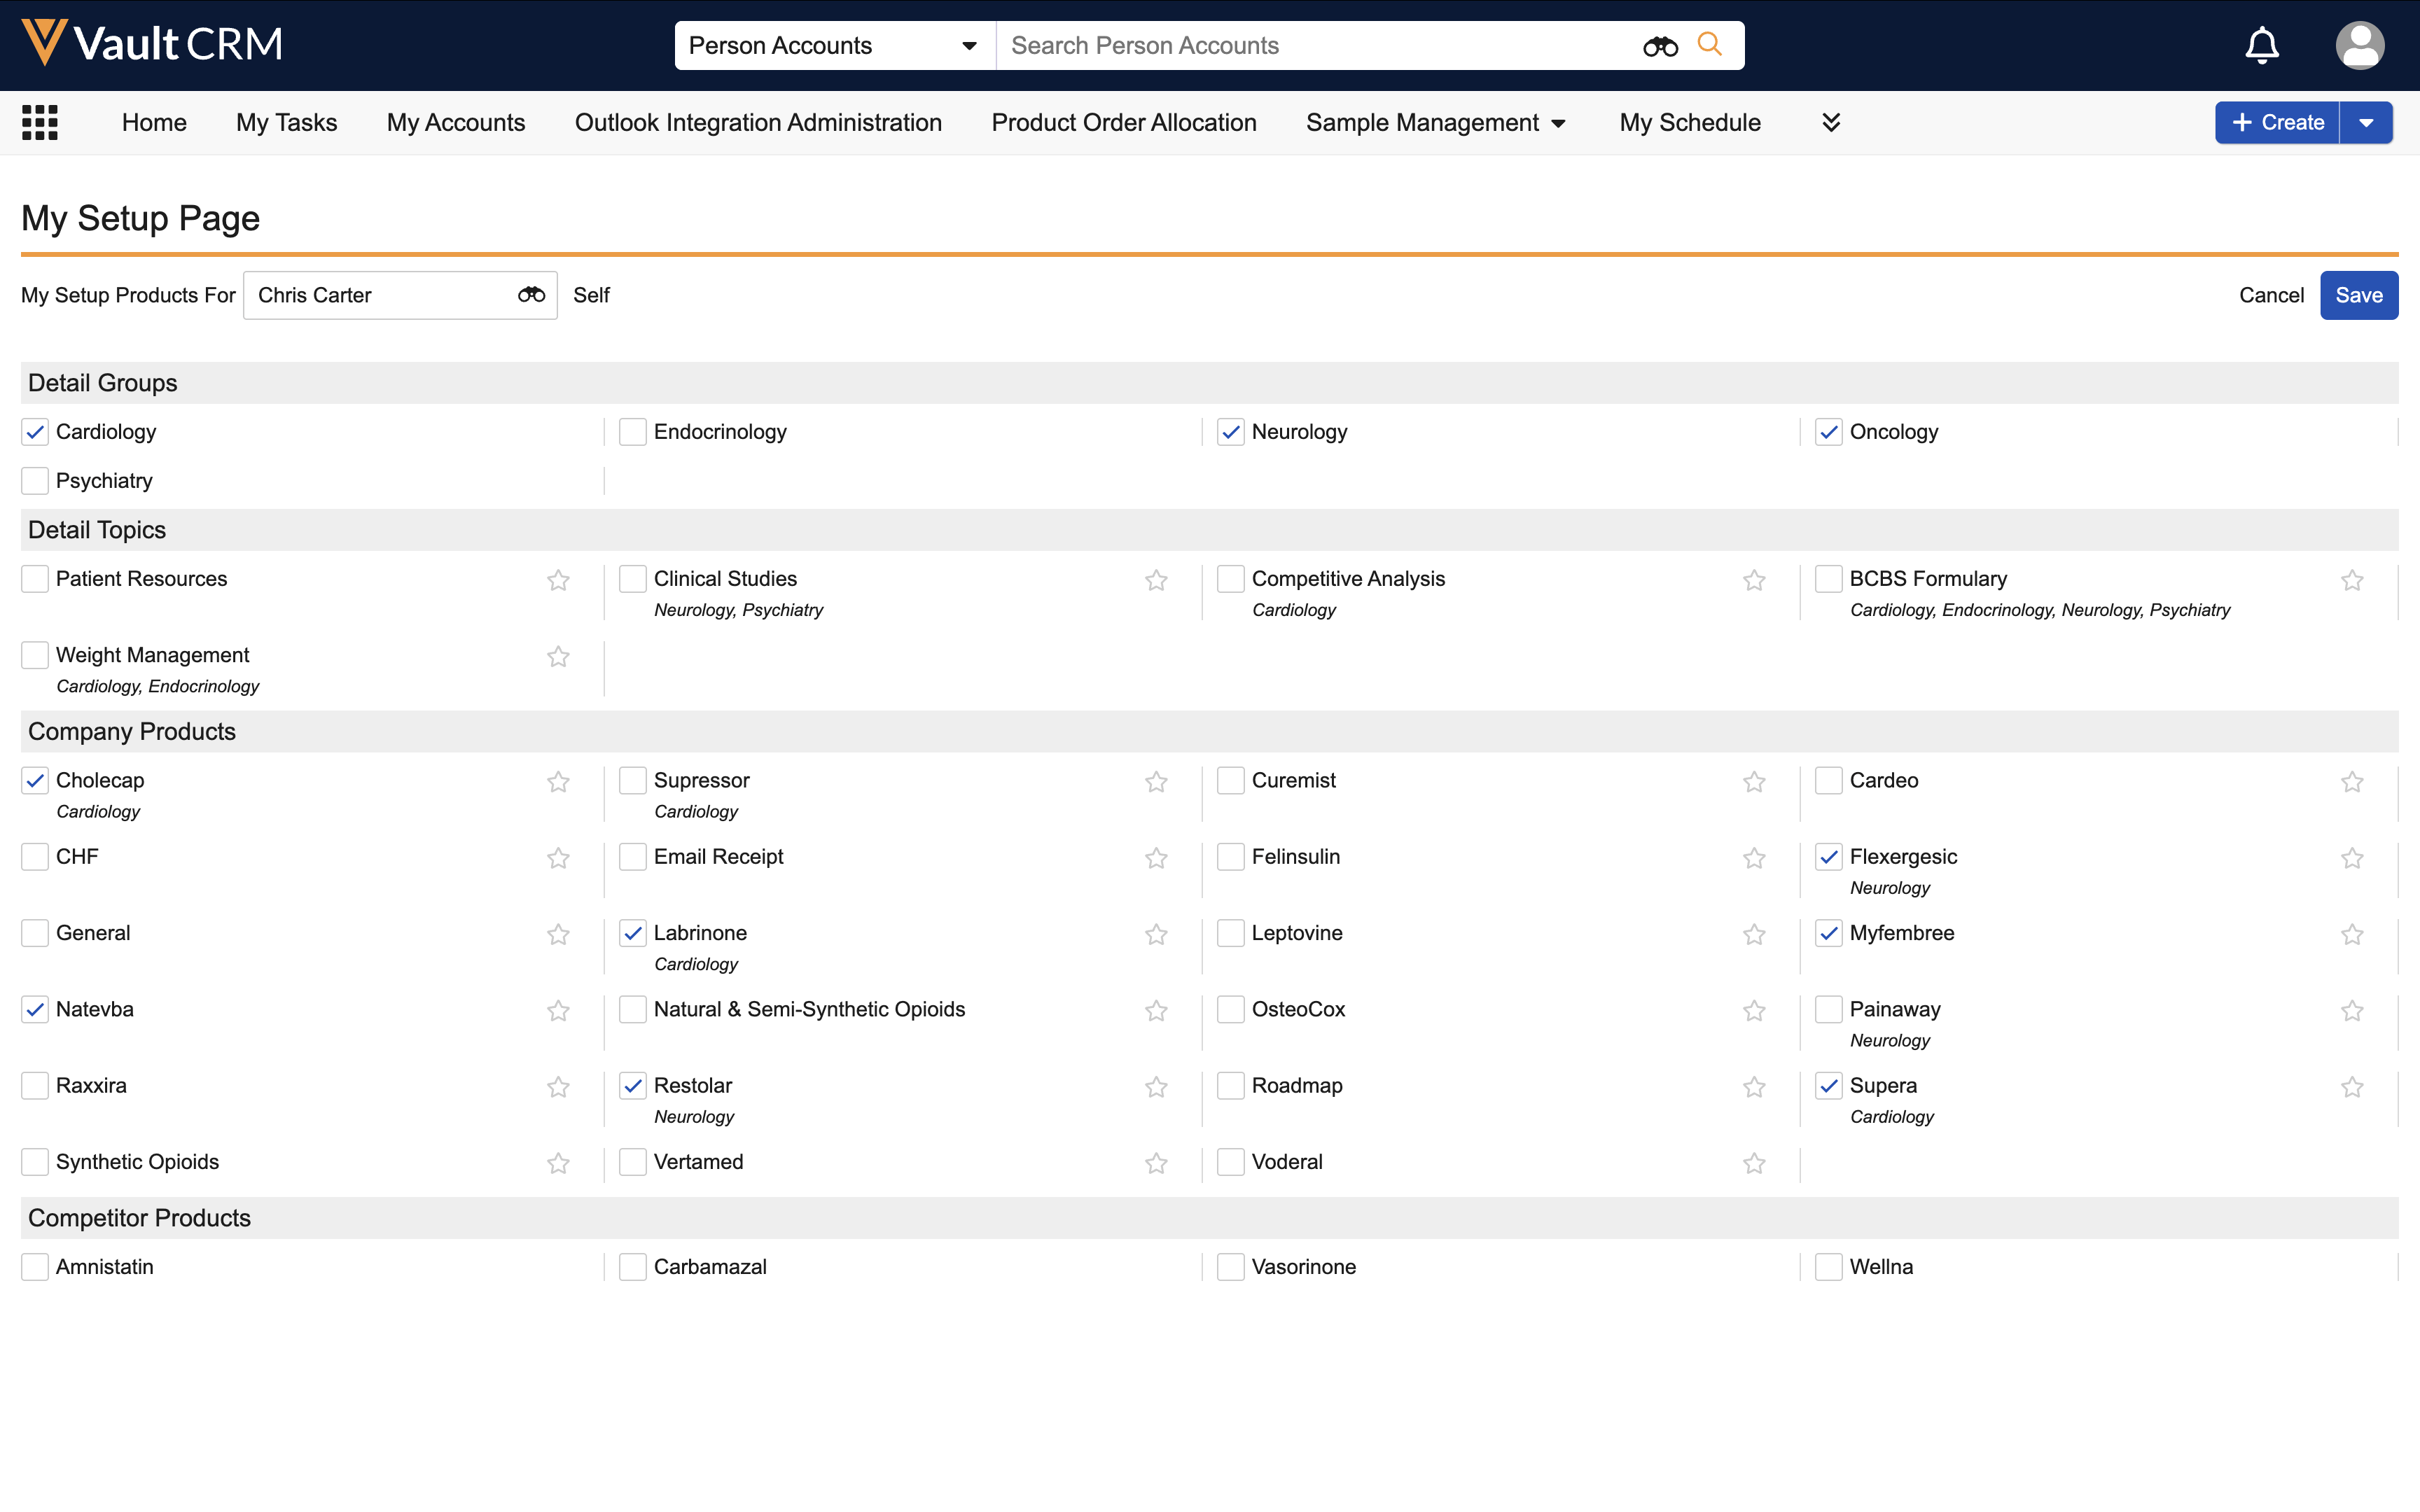Check the Endocrinology detail group
2420x1512 pixels.
633,432
